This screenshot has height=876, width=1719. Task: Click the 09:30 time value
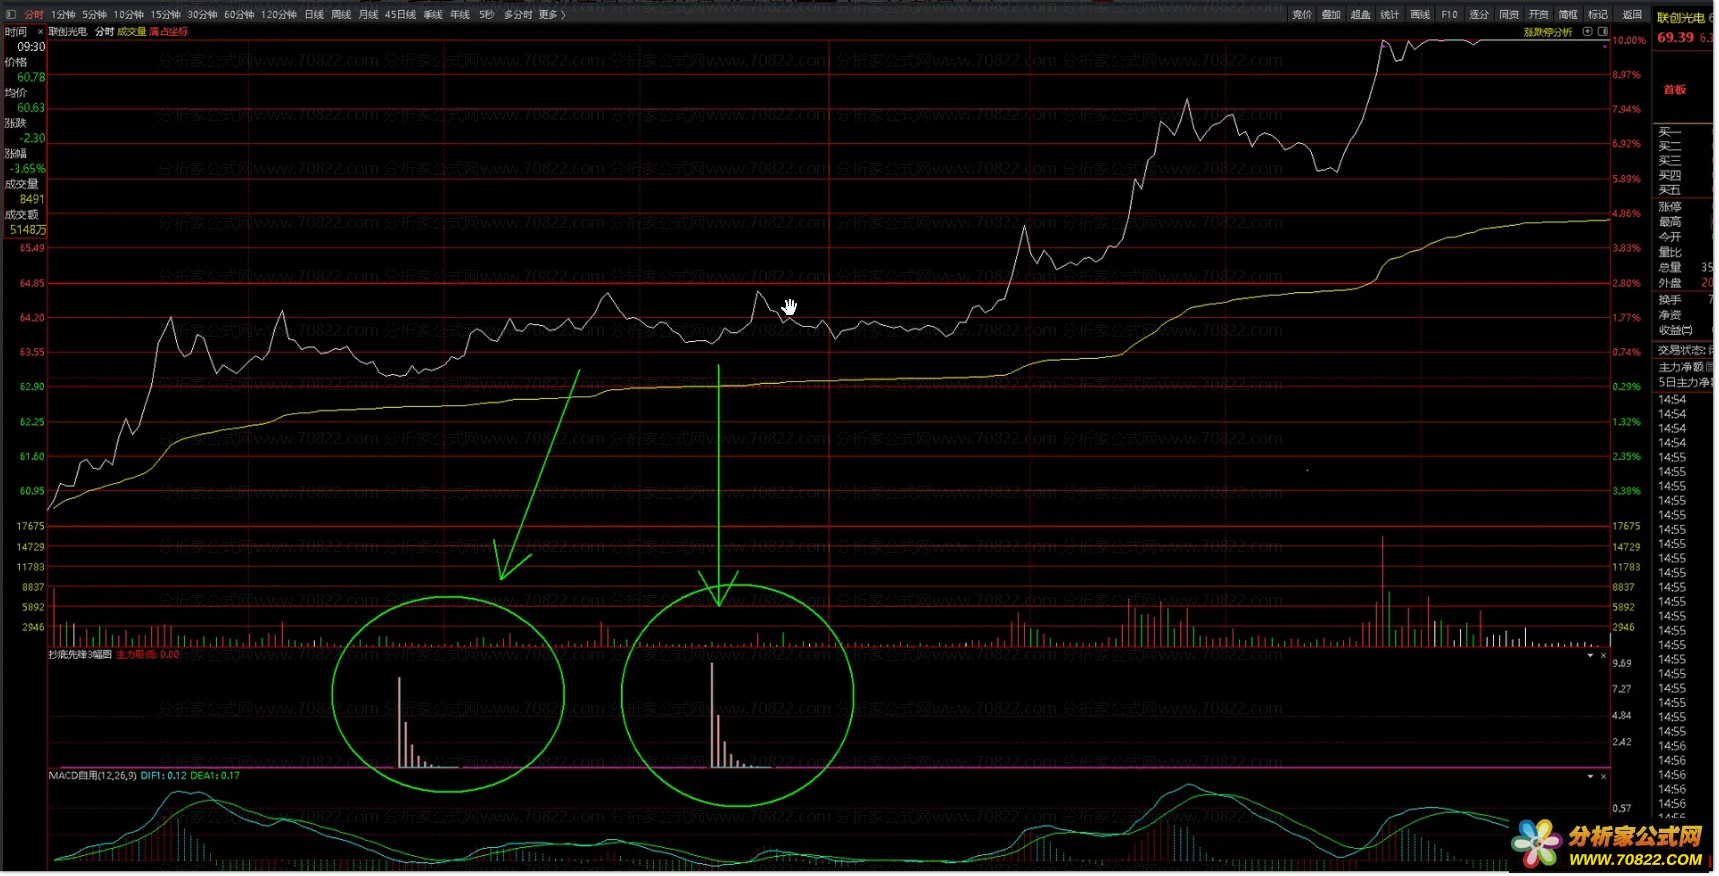[31, 47]
